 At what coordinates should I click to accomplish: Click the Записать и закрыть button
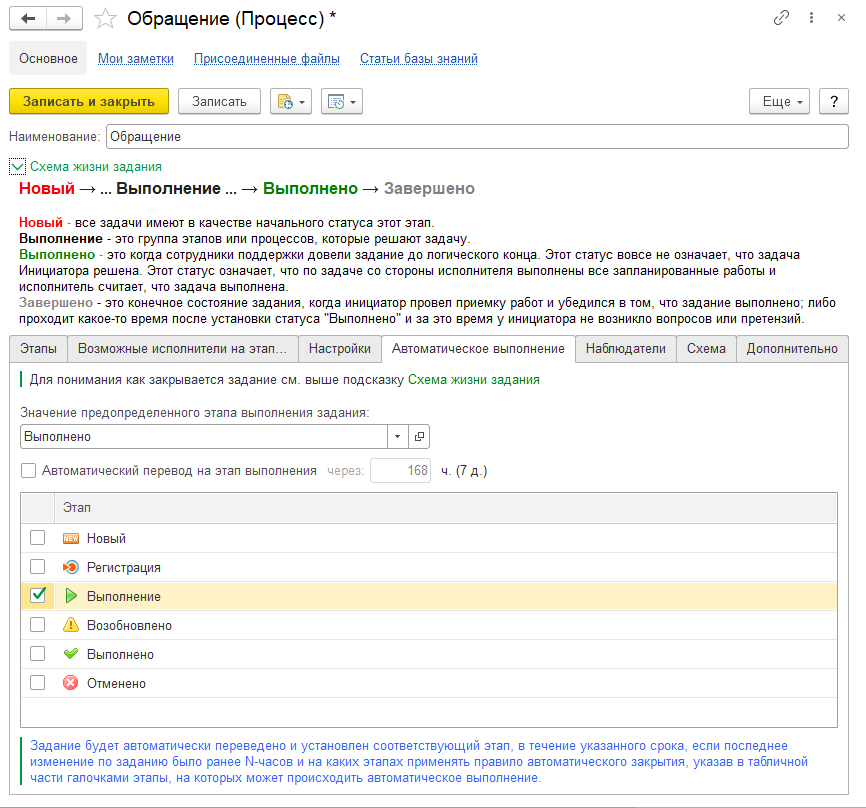point(89,101)
